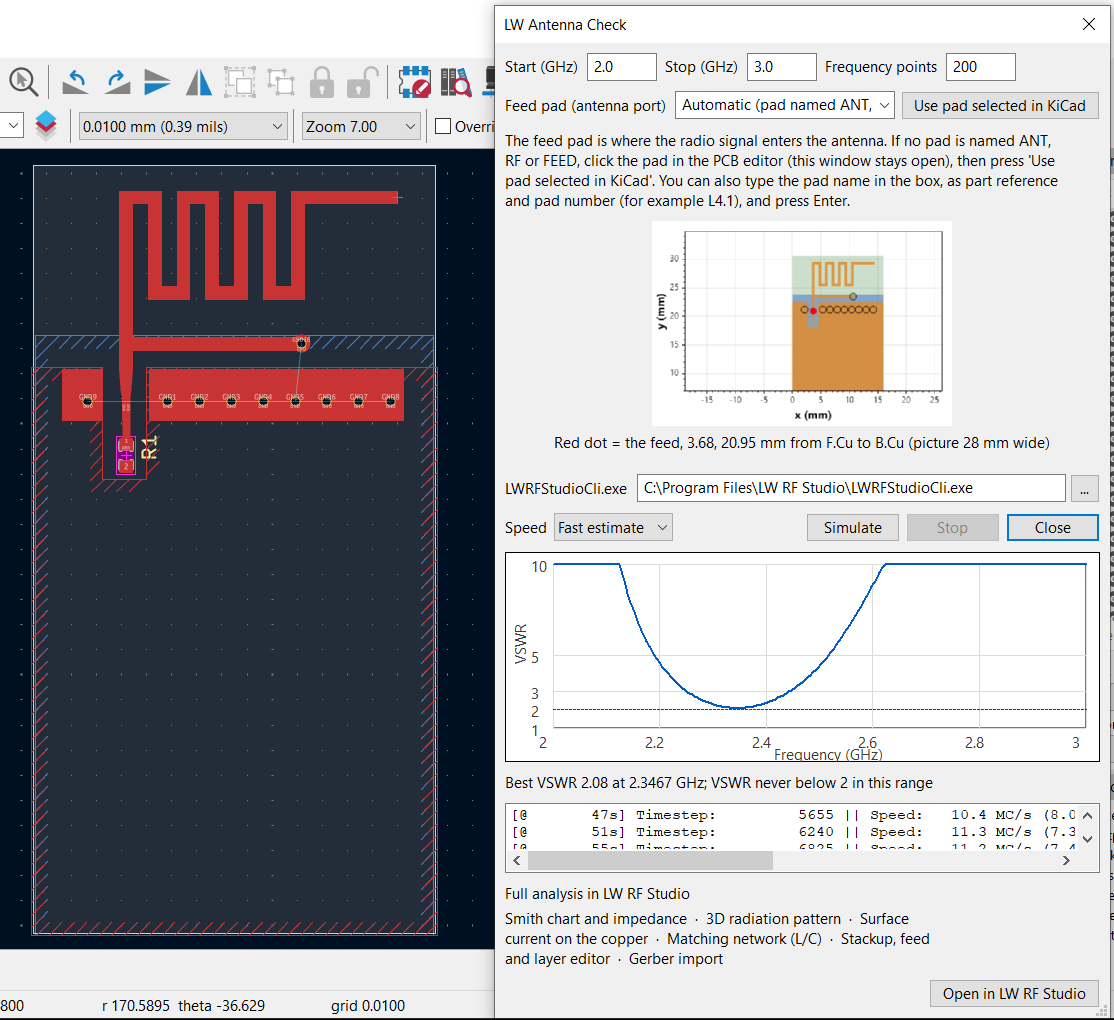Screen dimensions: 1114x1020
Task: Click the meander antenna trace open end
Action: 396,197
